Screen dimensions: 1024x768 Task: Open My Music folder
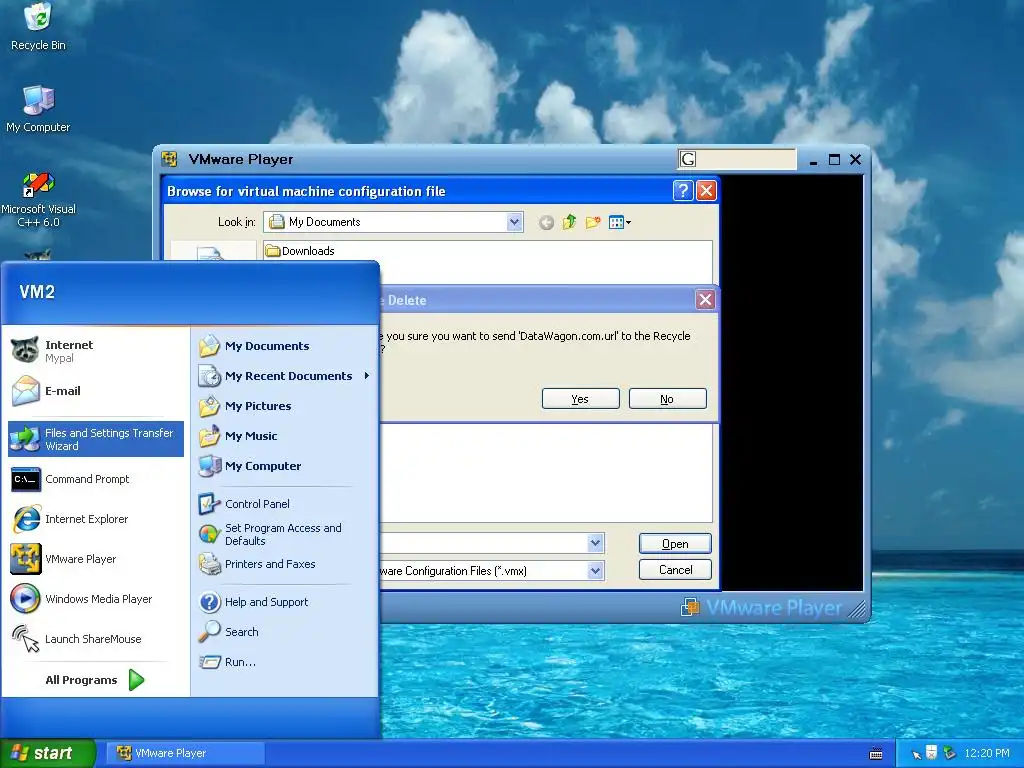tap(284, 436)
